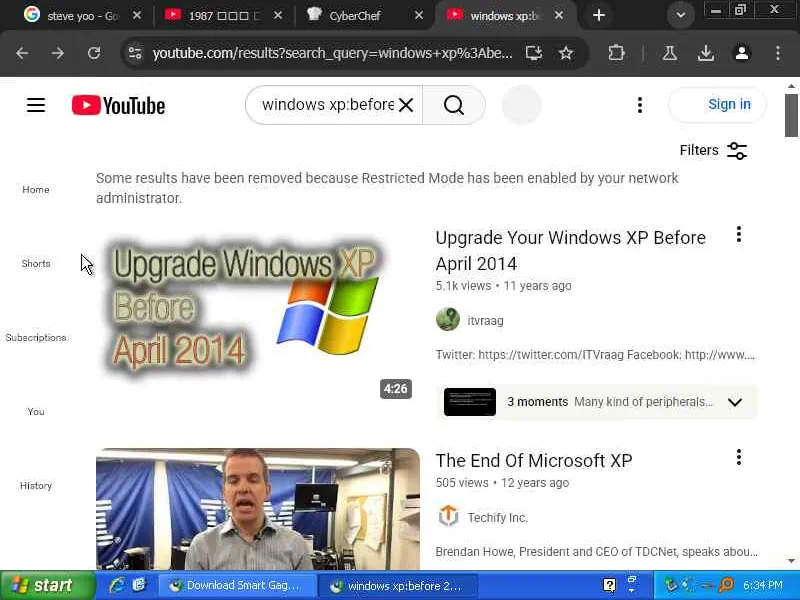
Task: Click 5.1k views 11 years ago text
Action: [503, 286]
